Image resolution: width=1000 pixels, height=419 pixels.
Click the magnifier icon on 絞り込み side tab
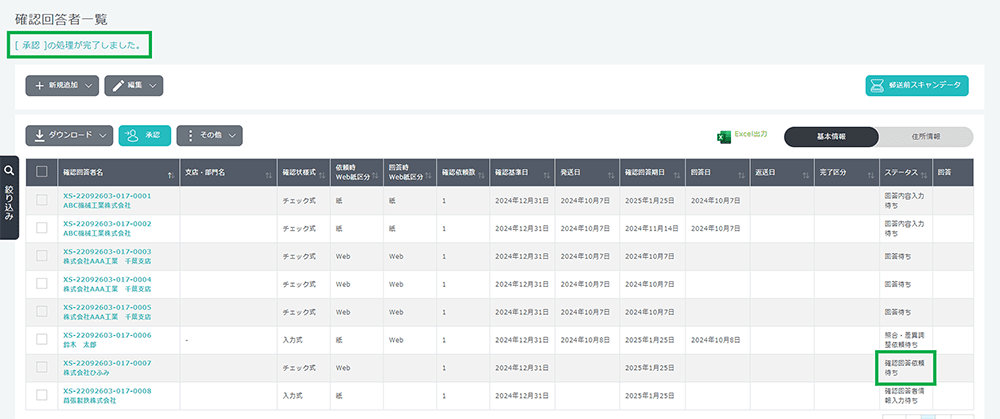(x=9, y=171)
